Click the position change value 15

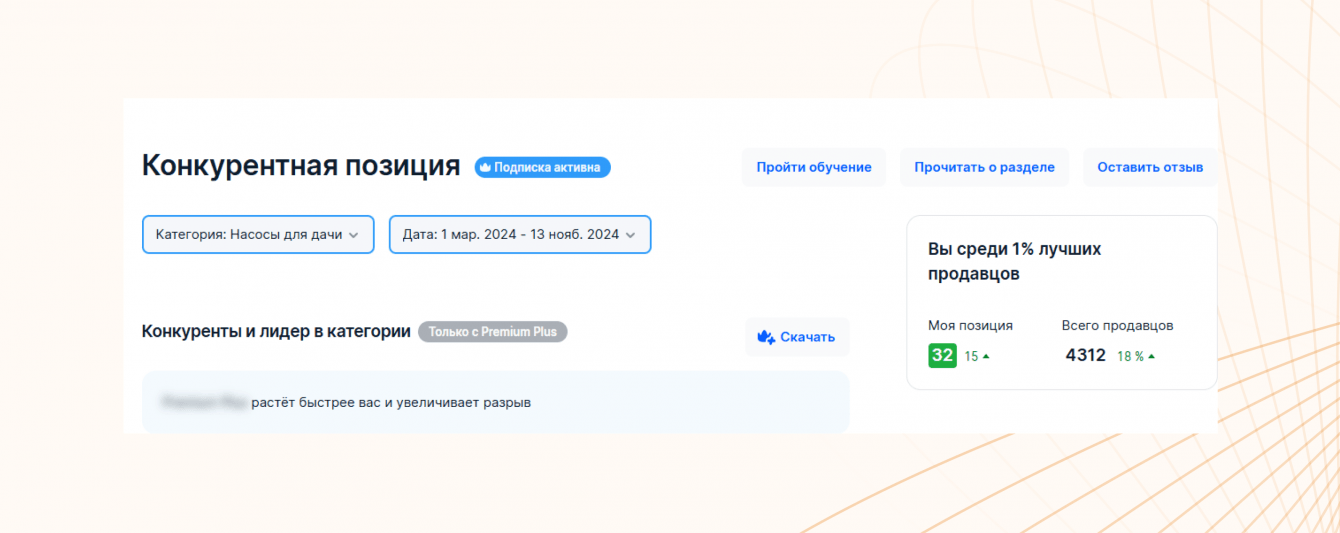[971, 356]
